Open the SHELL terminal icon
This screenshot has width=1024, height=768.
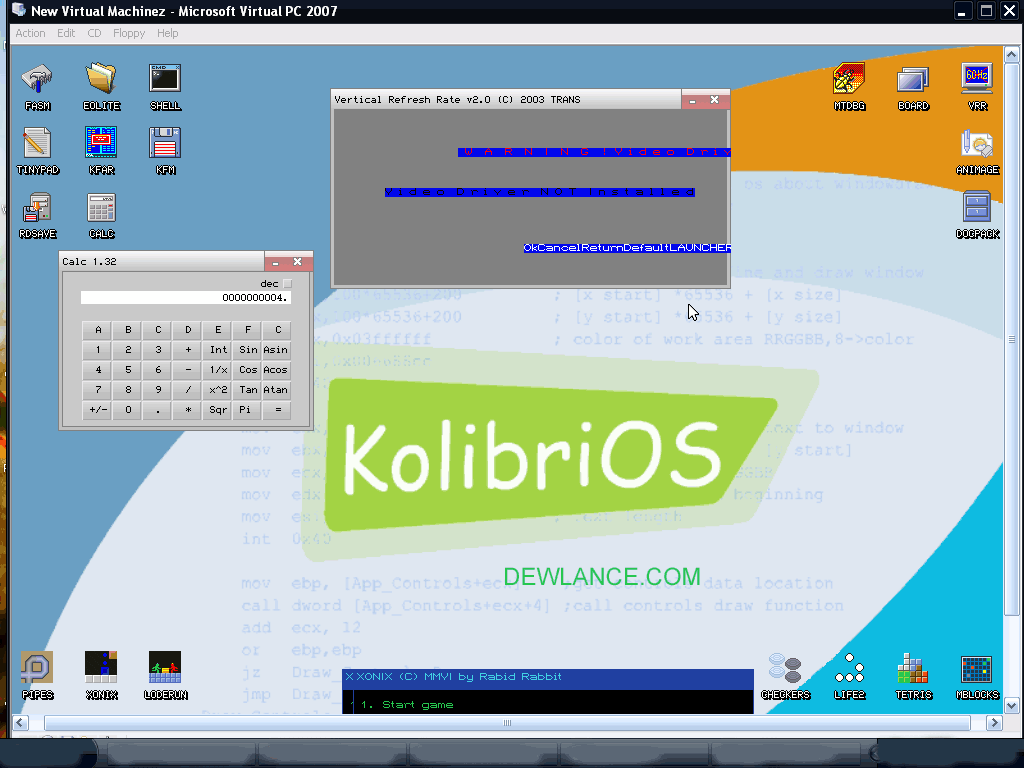tap(165, 87)
